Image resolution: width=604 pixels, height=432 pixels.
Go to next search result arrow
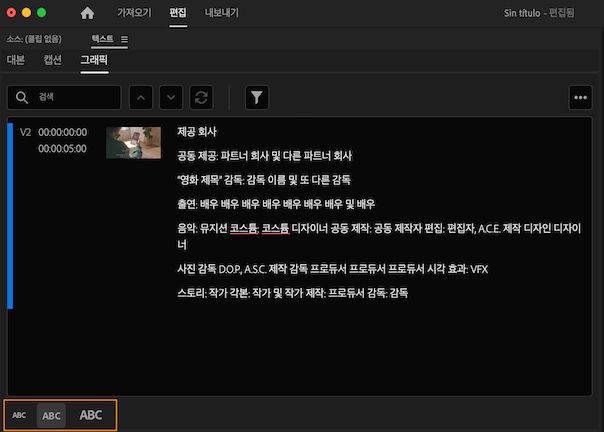171,97
